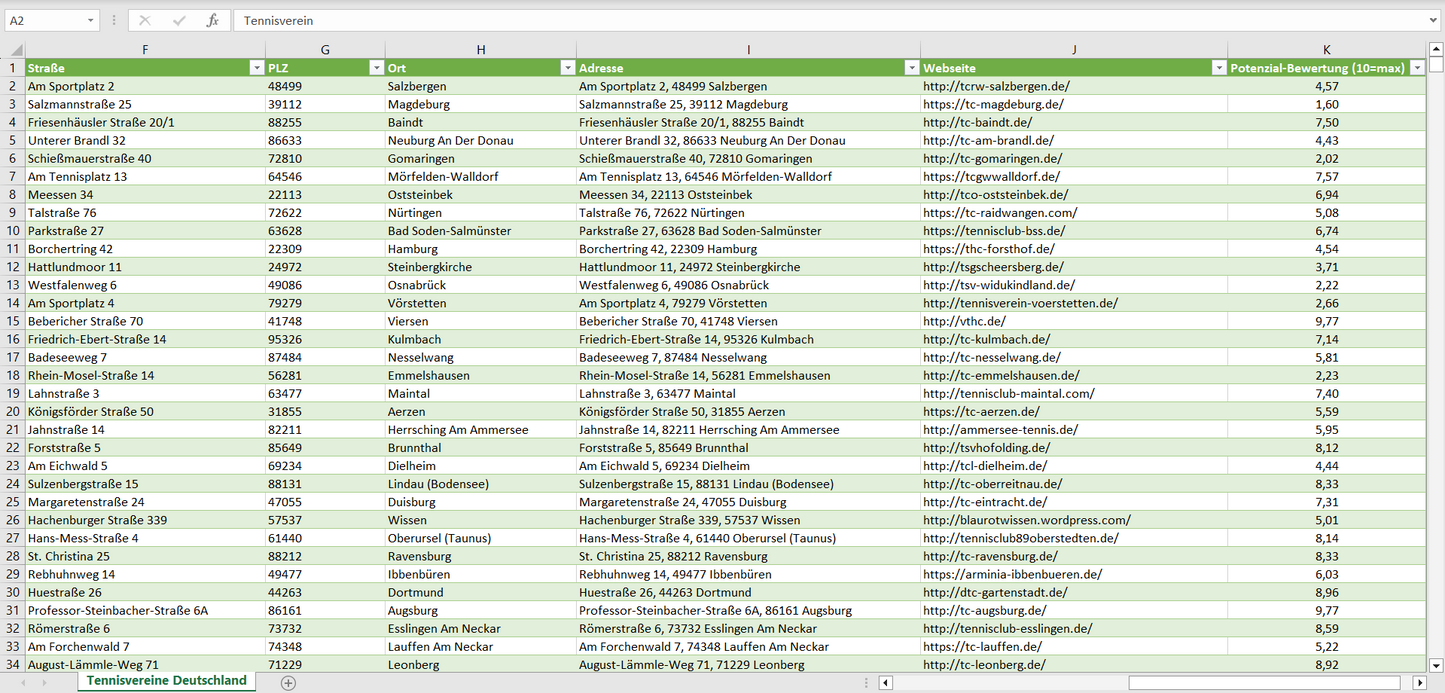The image size is (1445, 693).
Task: Click the Insert Function fx icon
Action: tap(212, 20)
